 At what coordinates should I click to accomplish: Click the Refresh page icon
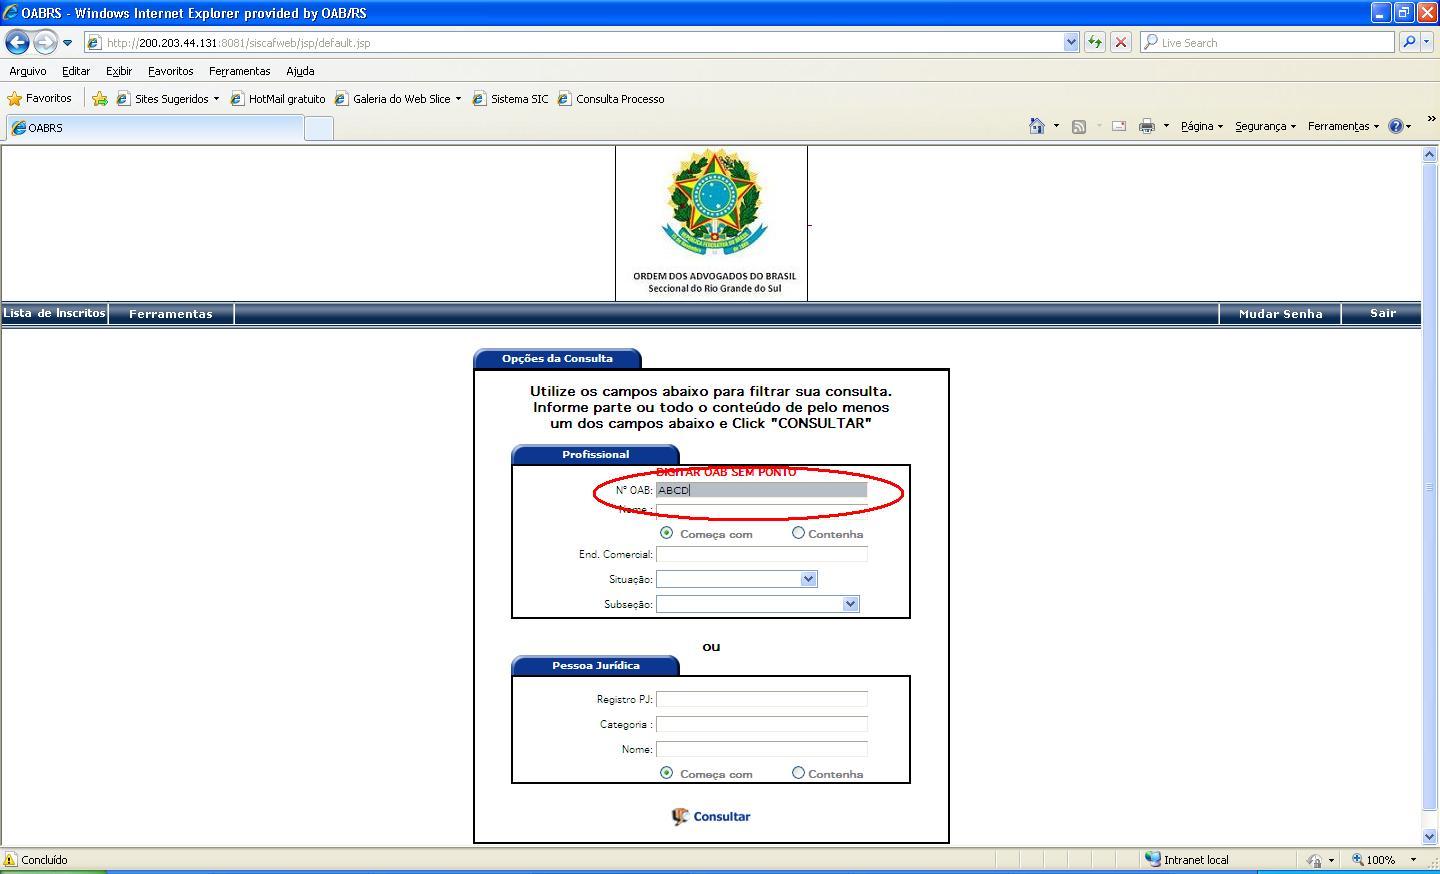pos(1095,43)
